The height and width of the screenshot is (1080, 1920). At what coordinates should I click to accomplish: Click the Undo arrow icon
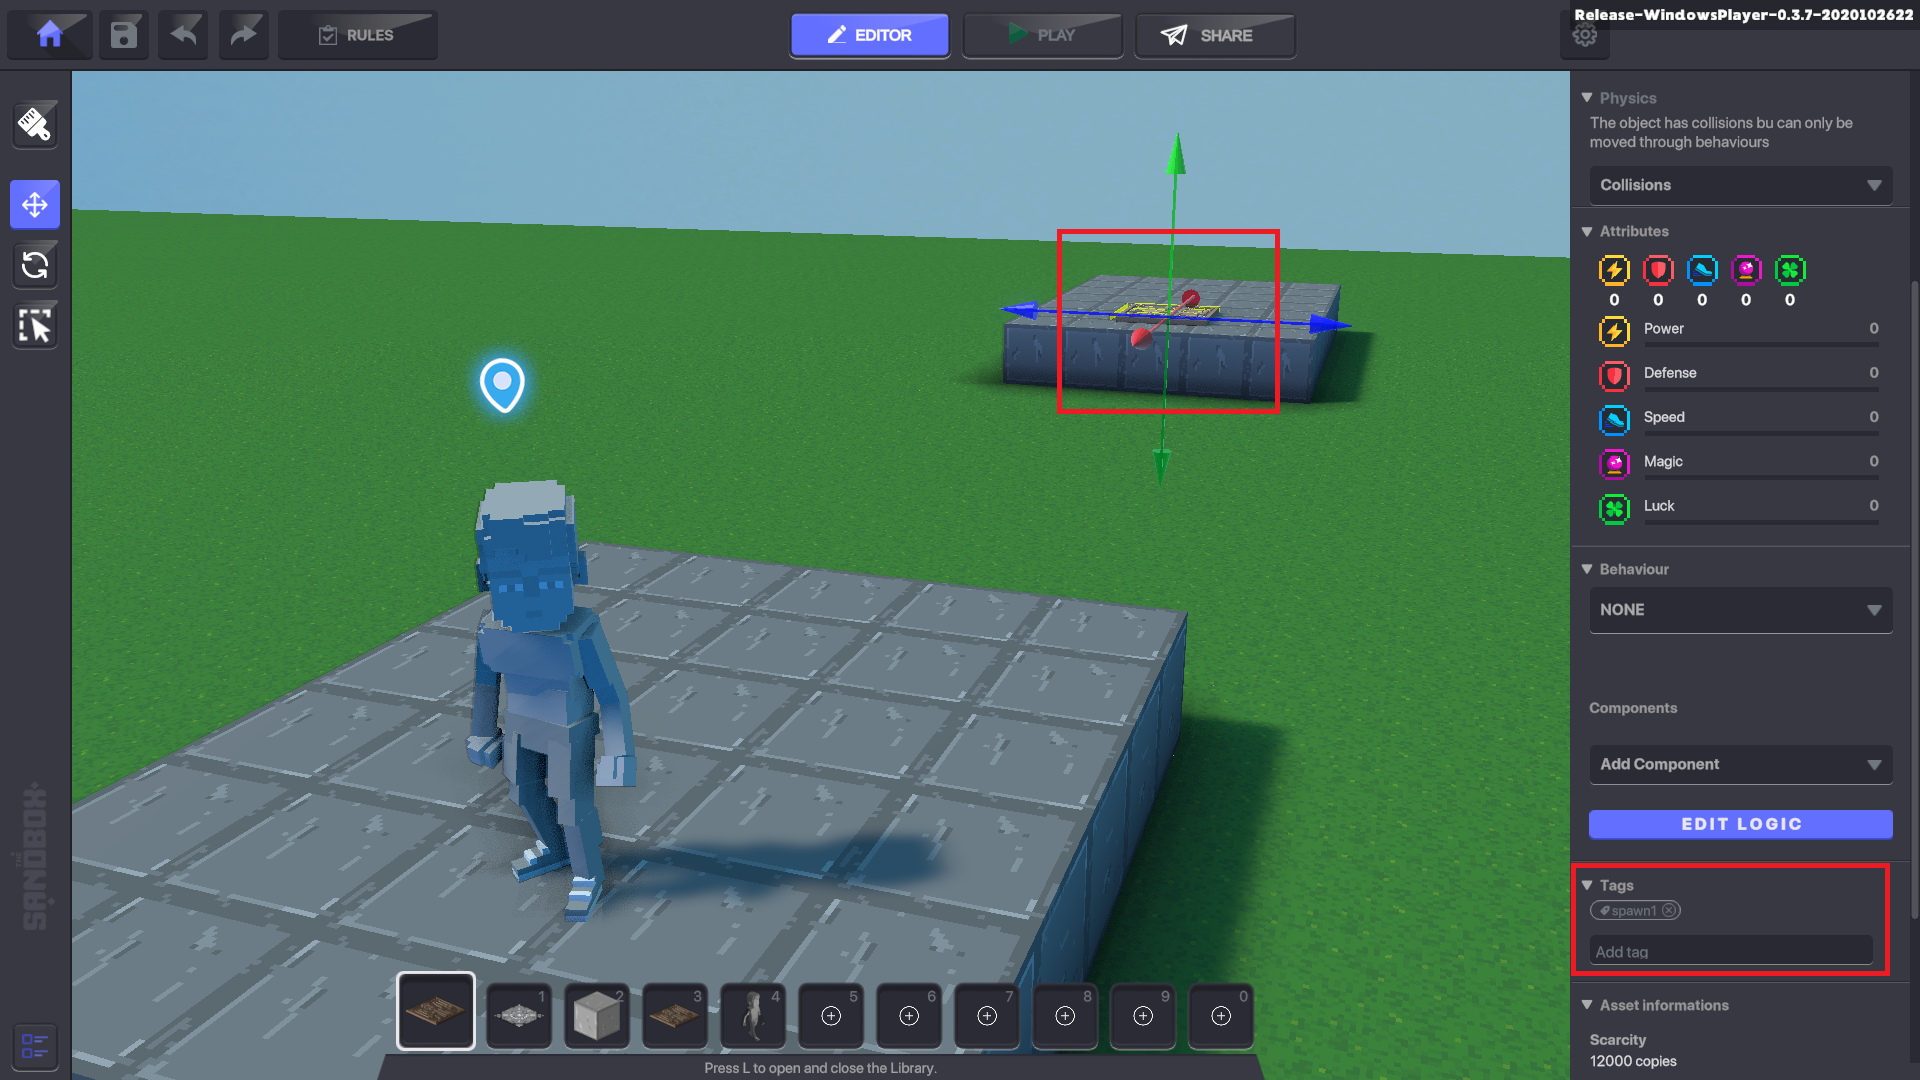183,35
